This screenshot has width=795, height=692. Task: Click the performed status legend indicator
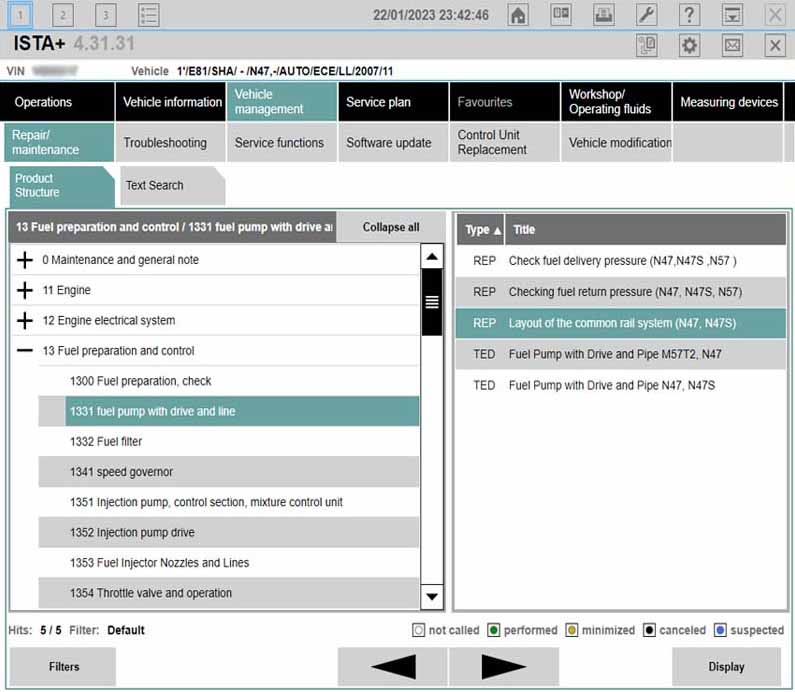pos(493,630)
